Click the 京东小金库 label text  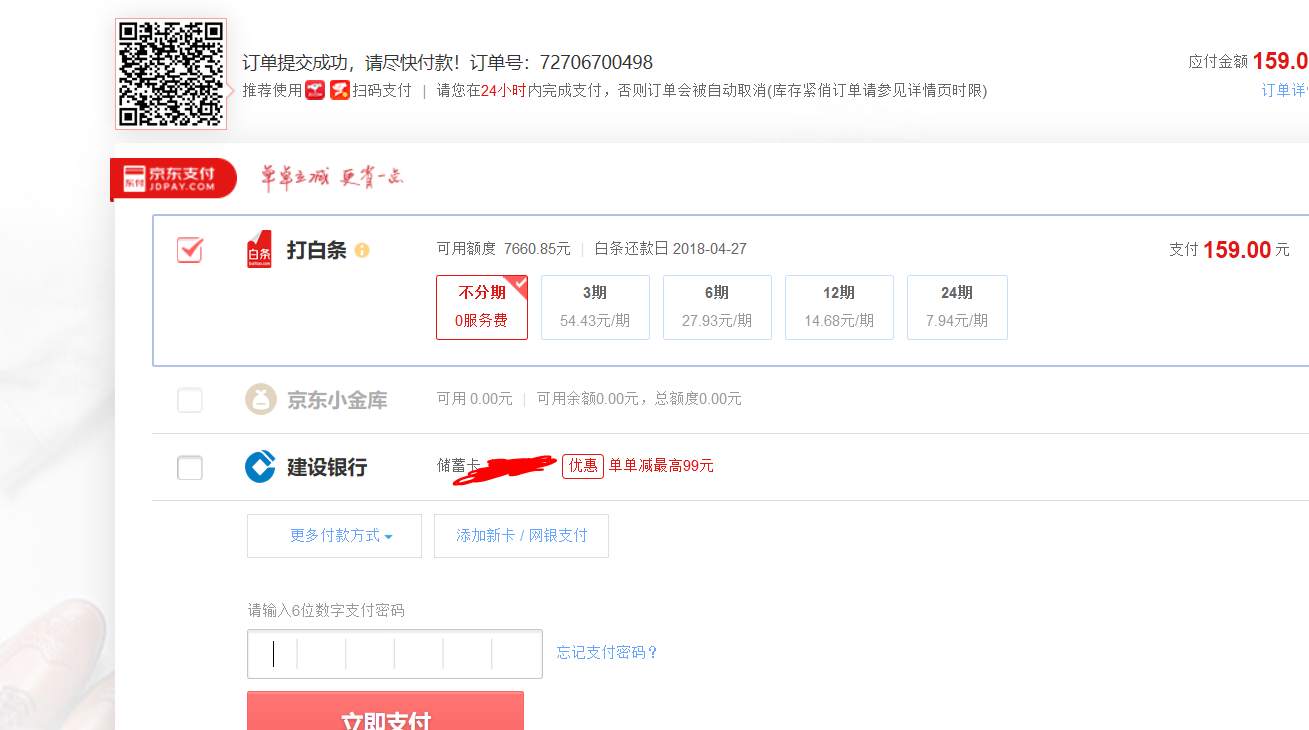(337, 400)
